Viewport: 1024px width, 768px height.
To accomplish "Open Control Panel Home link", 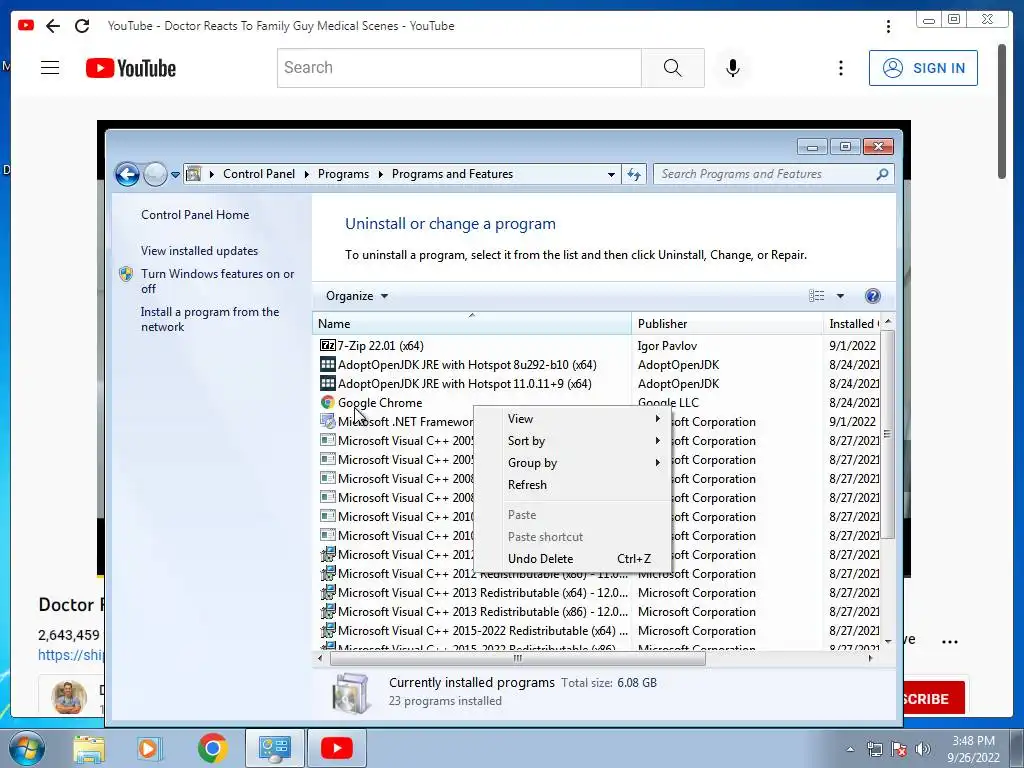I will click(195, 215).
